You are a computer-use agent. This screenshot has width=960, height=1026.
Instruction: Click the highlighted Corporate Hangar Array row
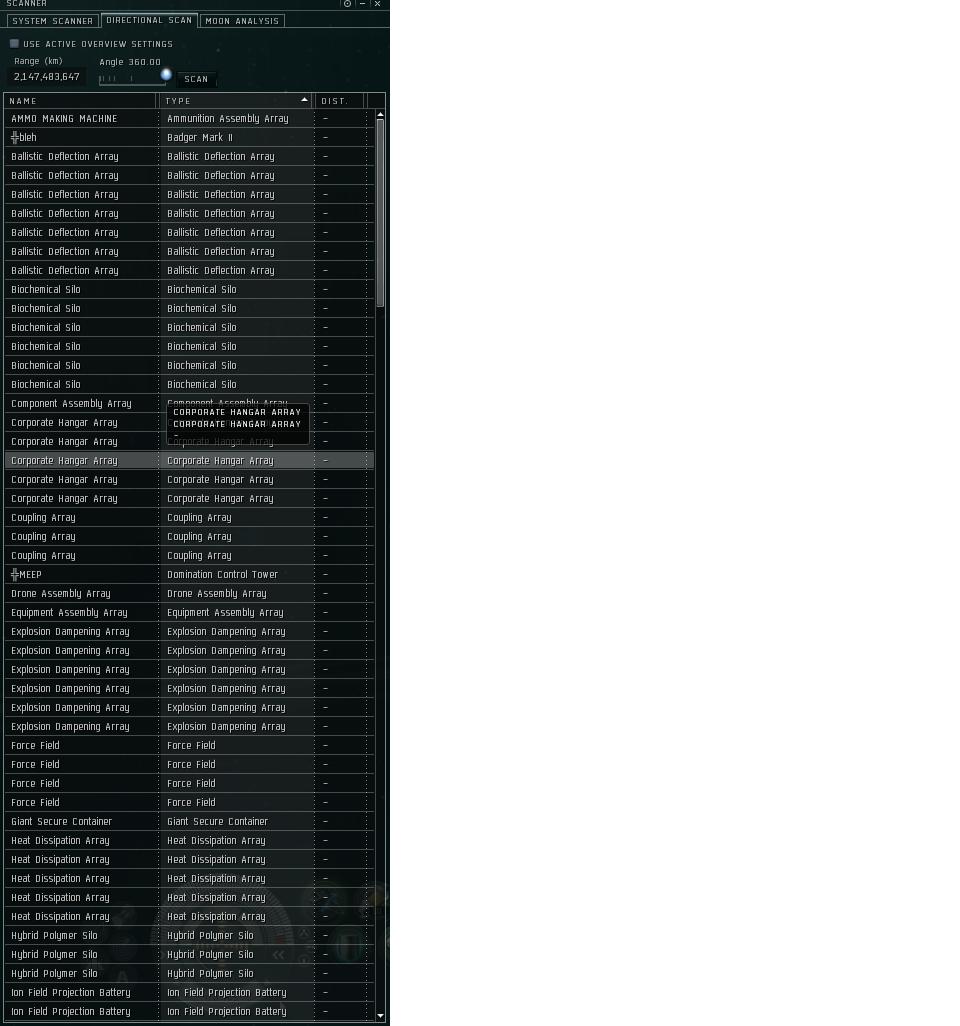(190, 461)
